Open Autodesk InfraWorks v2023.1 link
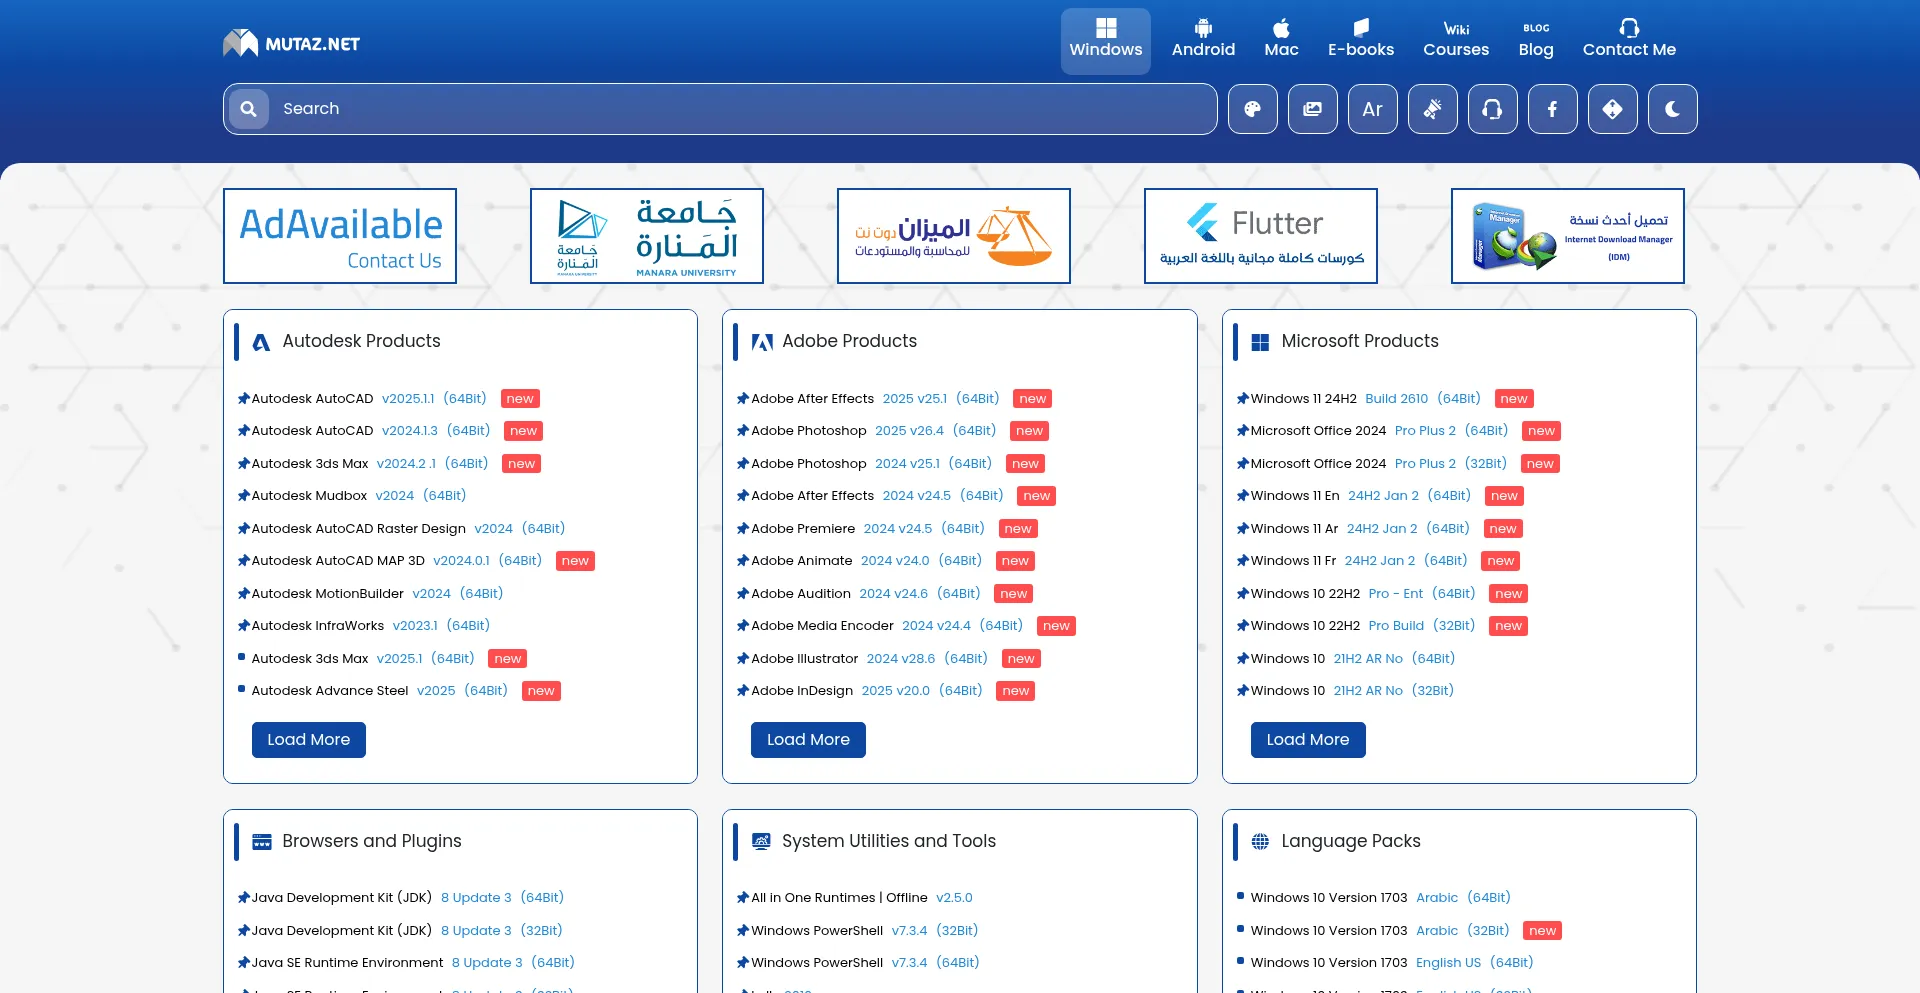Viewport: 1920px width, 993px height. pos(371,626)
